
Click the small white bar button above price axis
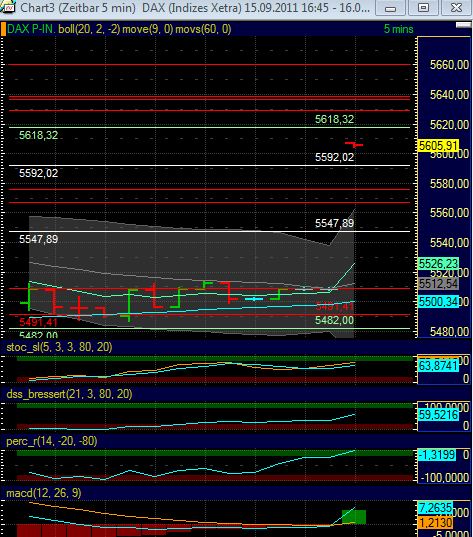click(x=463, y=25)
